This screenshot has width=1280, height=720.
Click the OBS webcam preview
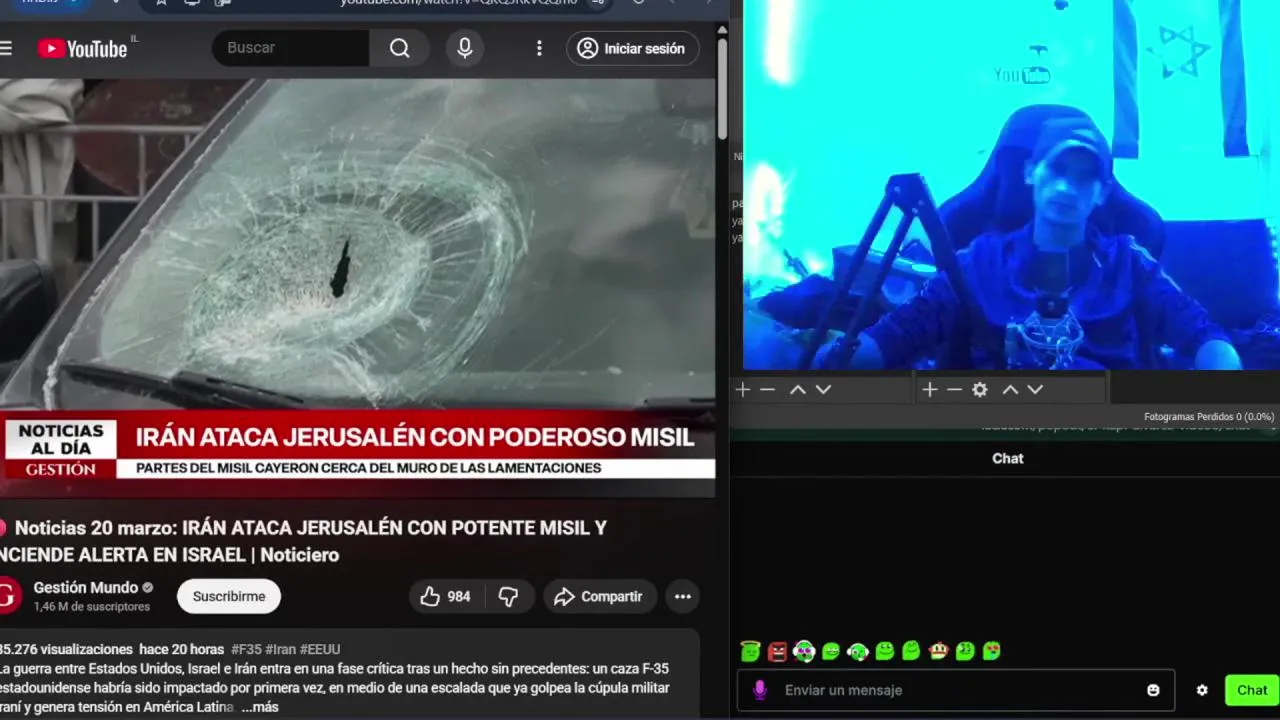coord(1010,185)
